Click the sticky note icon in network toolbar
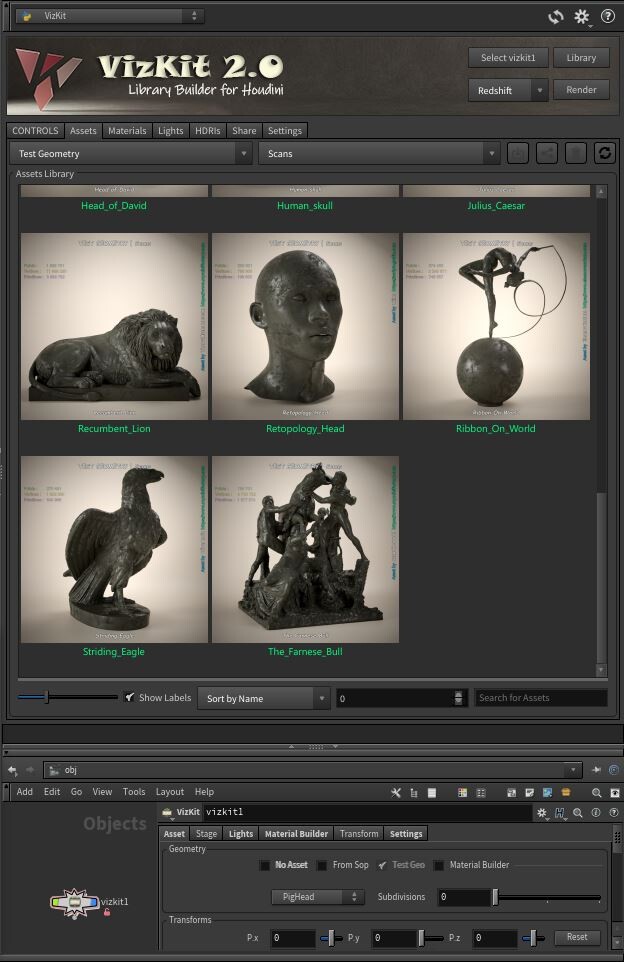This screenshot has height=962, width=624. pos(511,793)
